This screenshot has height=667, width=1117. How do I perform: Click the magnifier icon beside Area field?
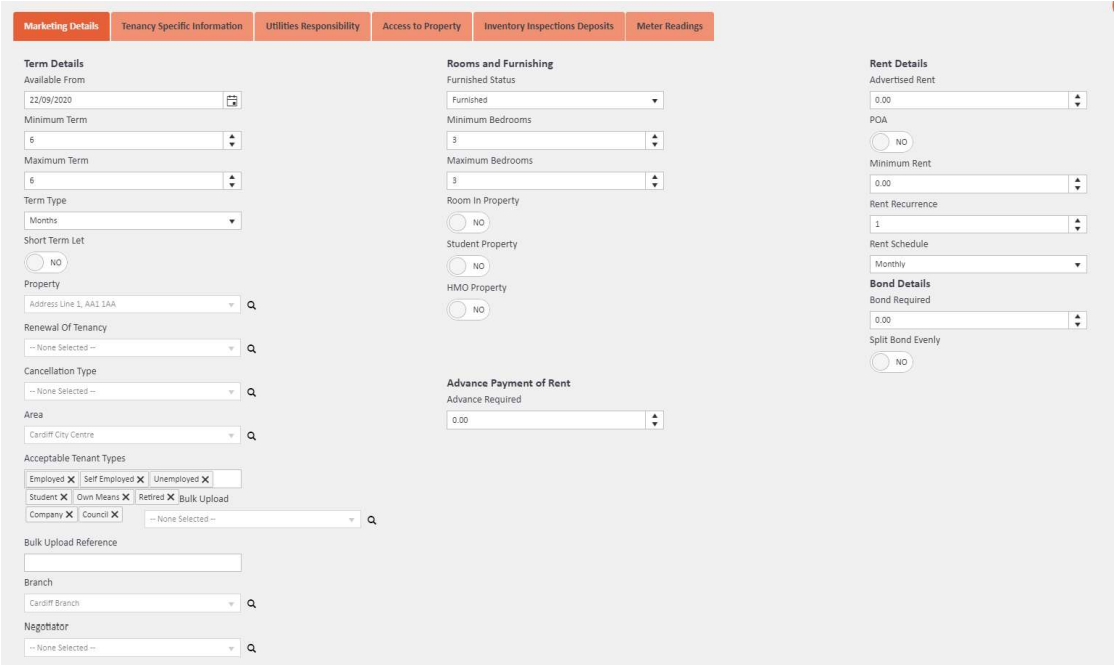pos(252,436)
